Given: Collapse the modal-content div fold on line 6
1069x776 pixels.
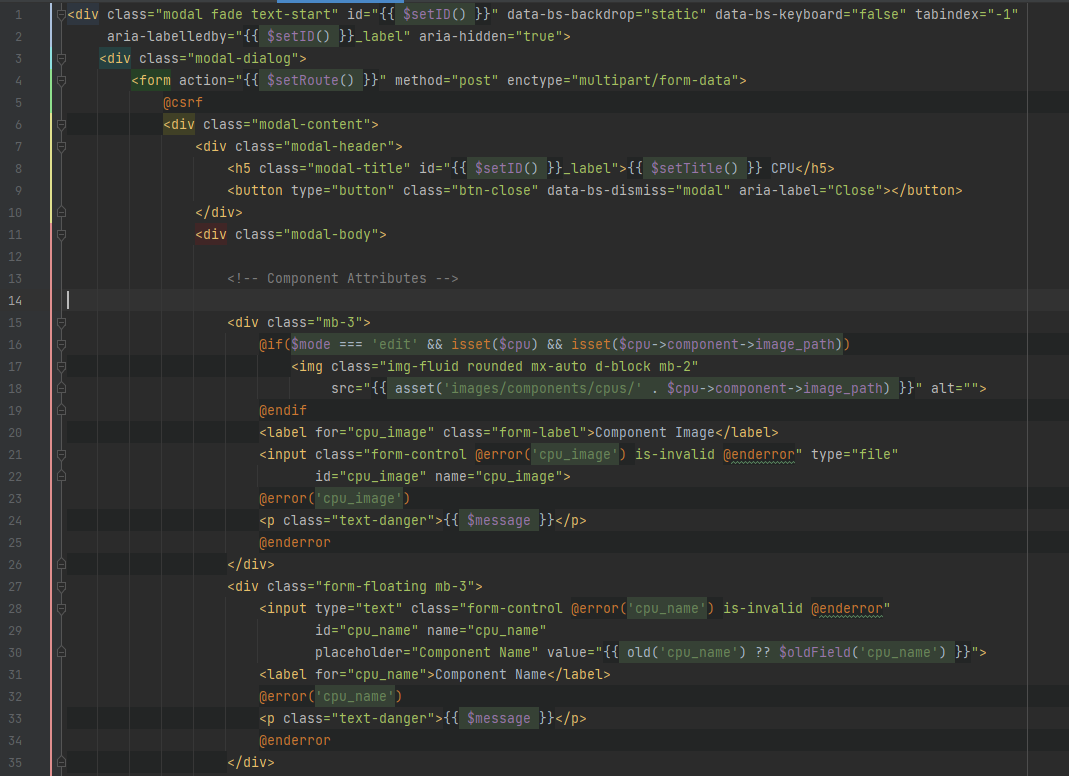Looking at the screenshot, I should point(61,125).
